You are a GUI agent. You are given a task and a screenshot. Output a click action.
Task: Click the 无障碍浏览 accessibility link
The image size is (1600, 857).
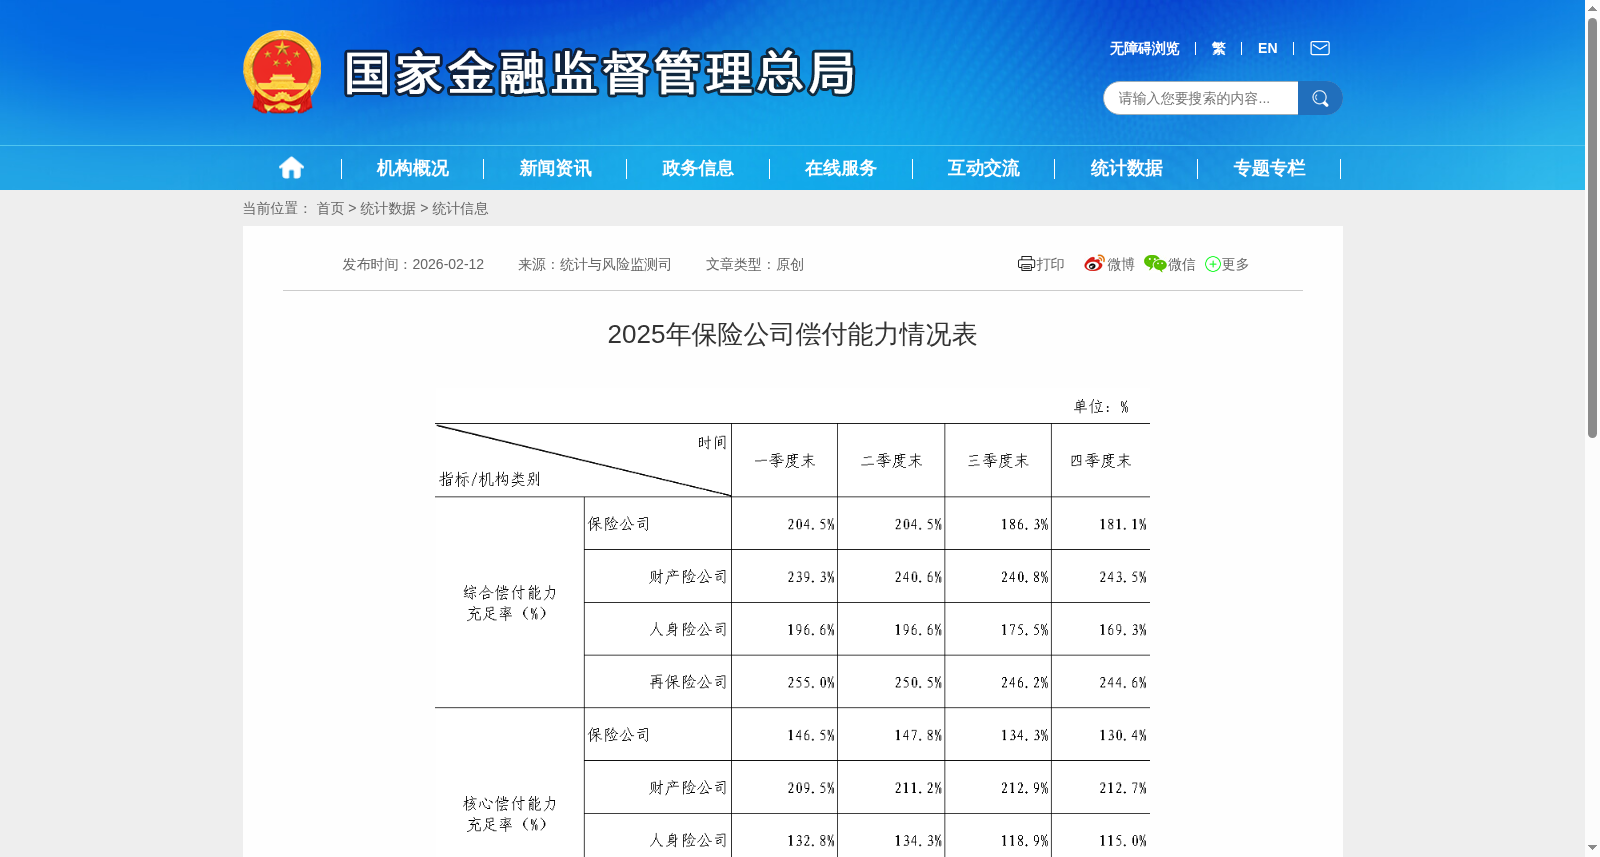coord(1144,48)
